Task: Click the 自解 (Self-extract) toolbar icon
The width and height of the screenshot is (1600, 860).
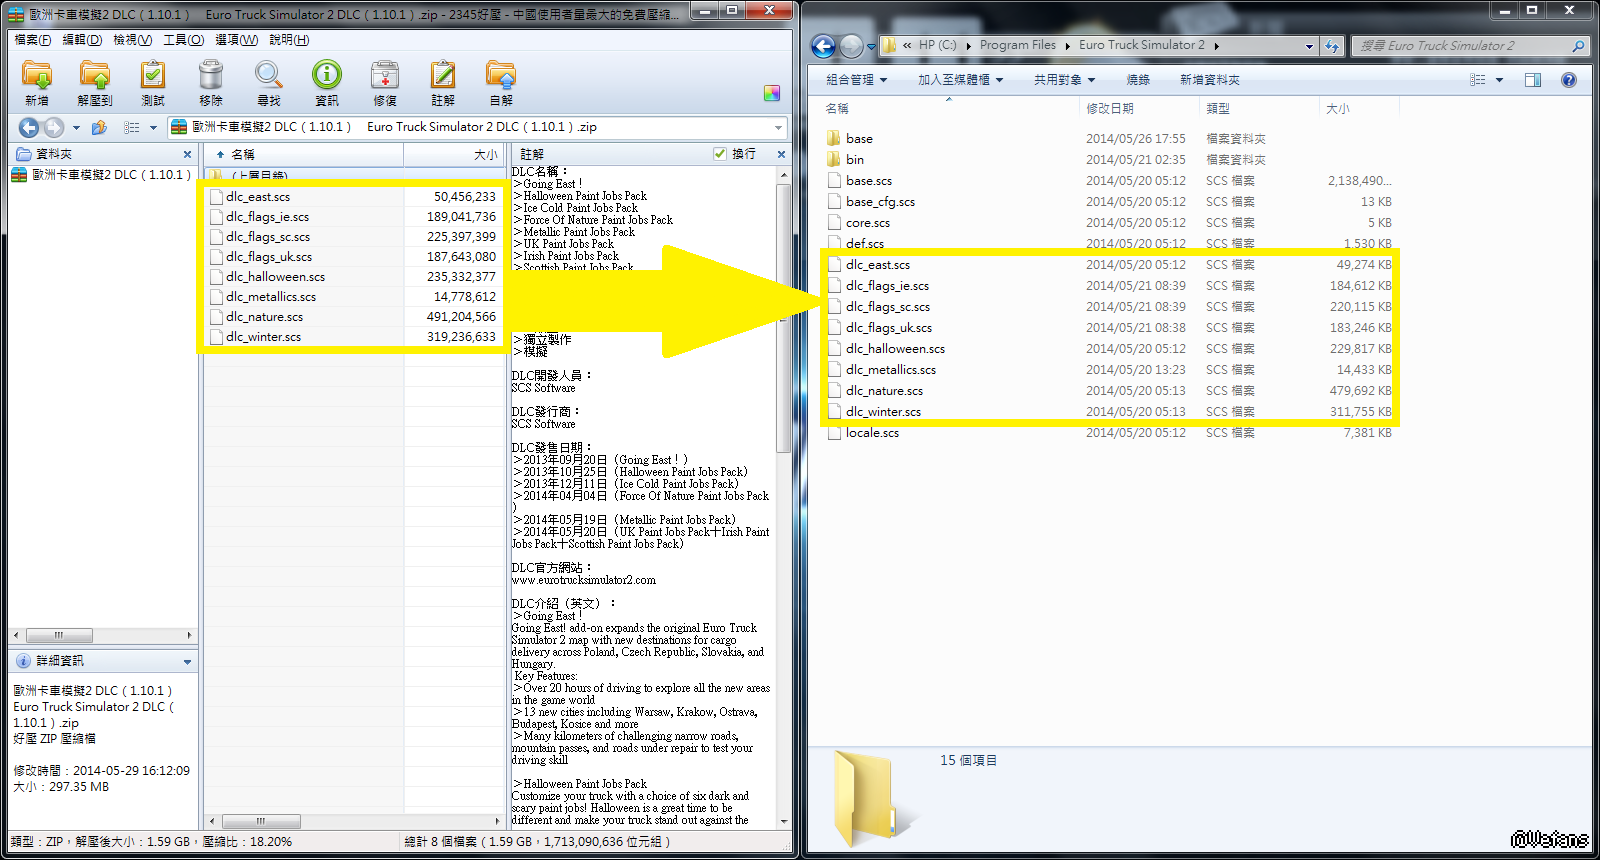Action: tap(501, 83)
